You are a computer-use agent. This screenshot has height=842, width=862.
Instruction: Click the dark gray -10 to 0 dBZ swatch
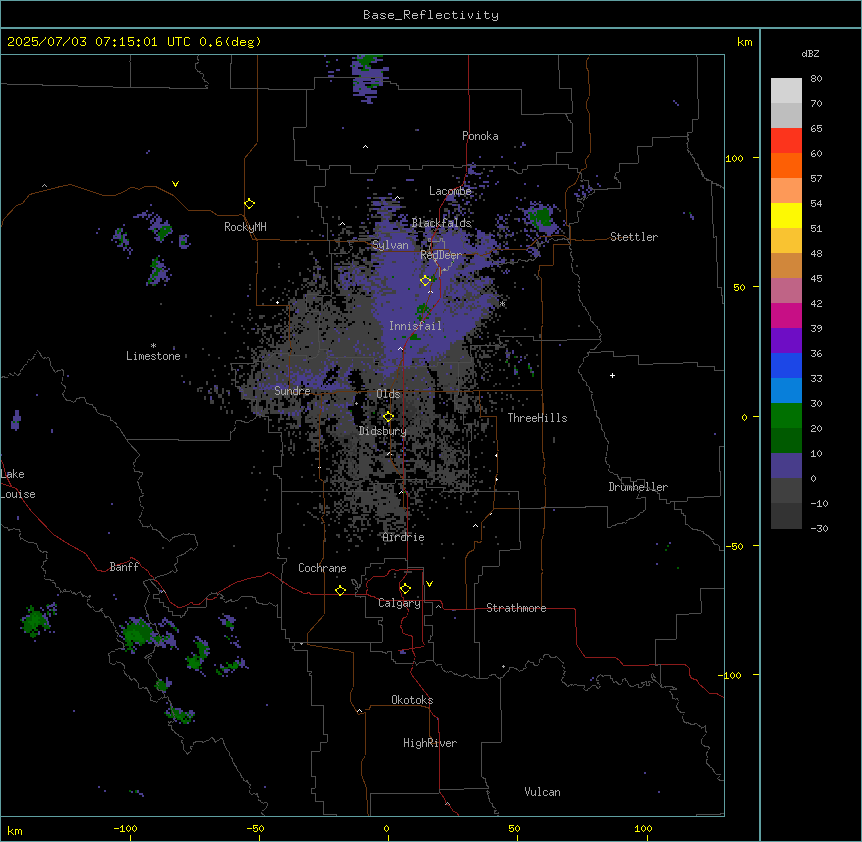(786, 491)
